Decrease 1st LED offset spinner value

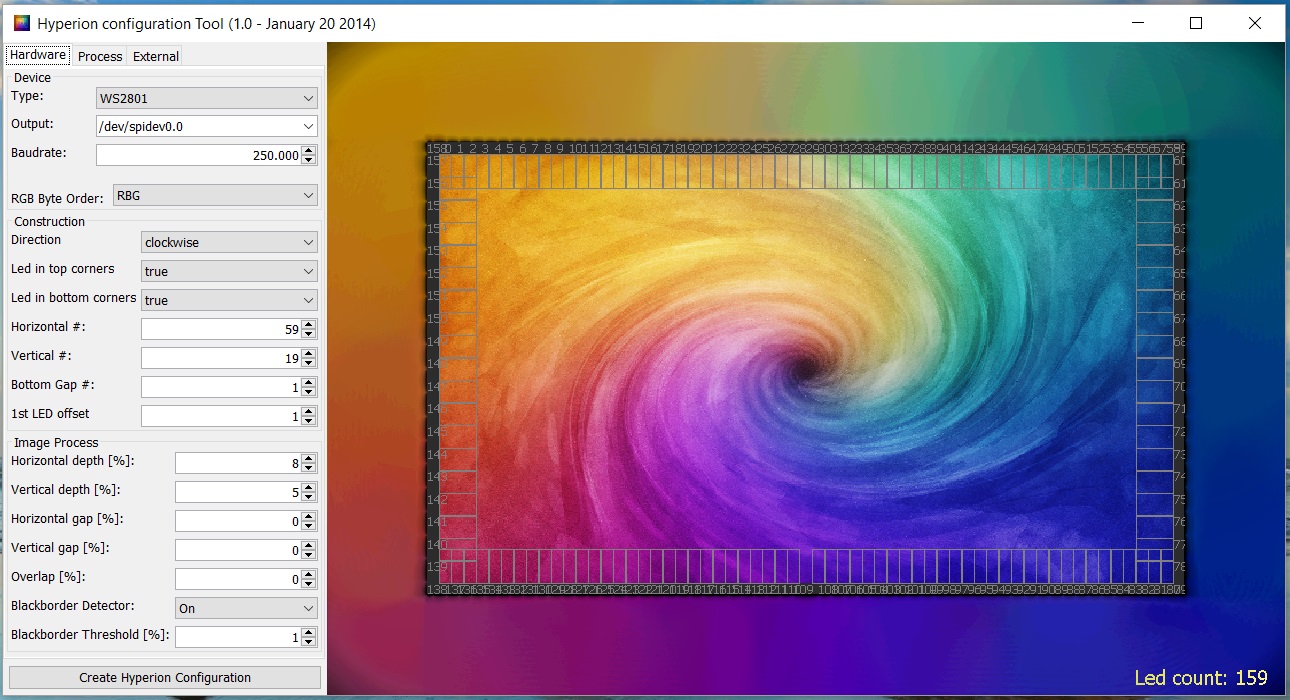[309, 420]
